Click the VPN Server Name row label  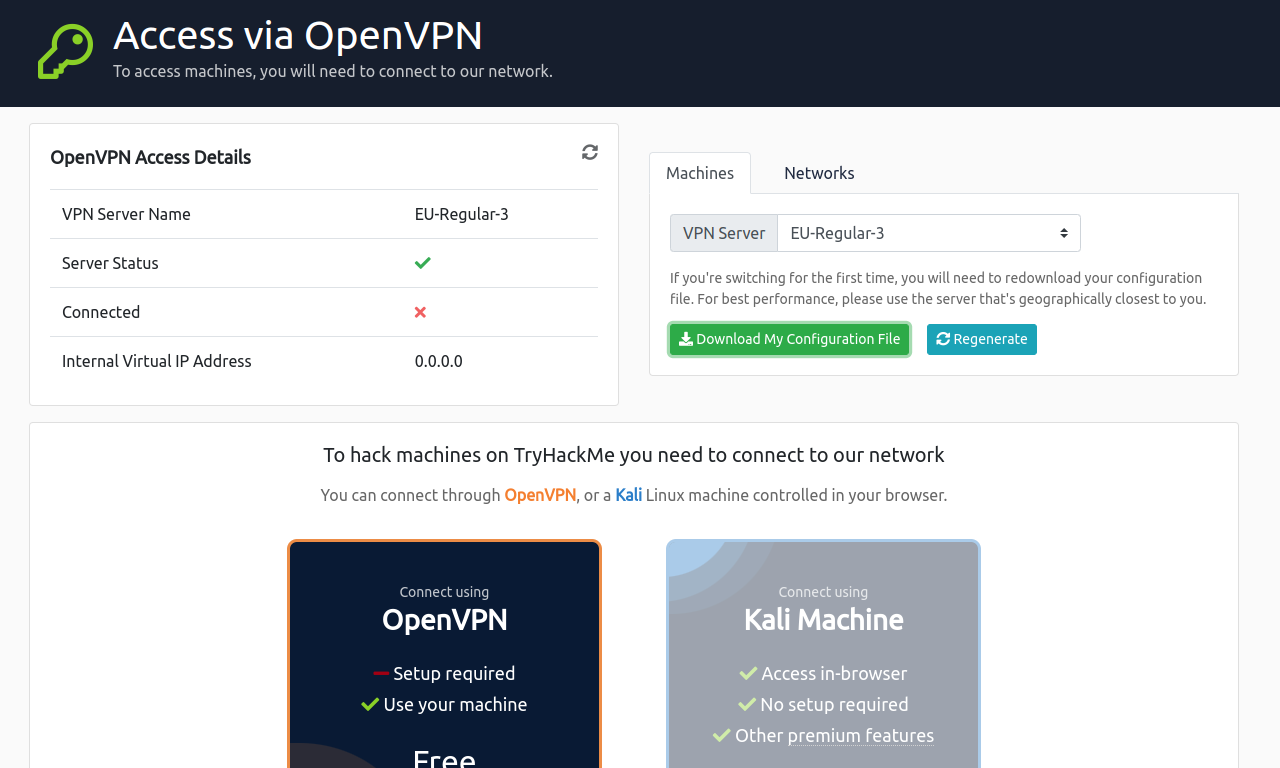(126, 214)
